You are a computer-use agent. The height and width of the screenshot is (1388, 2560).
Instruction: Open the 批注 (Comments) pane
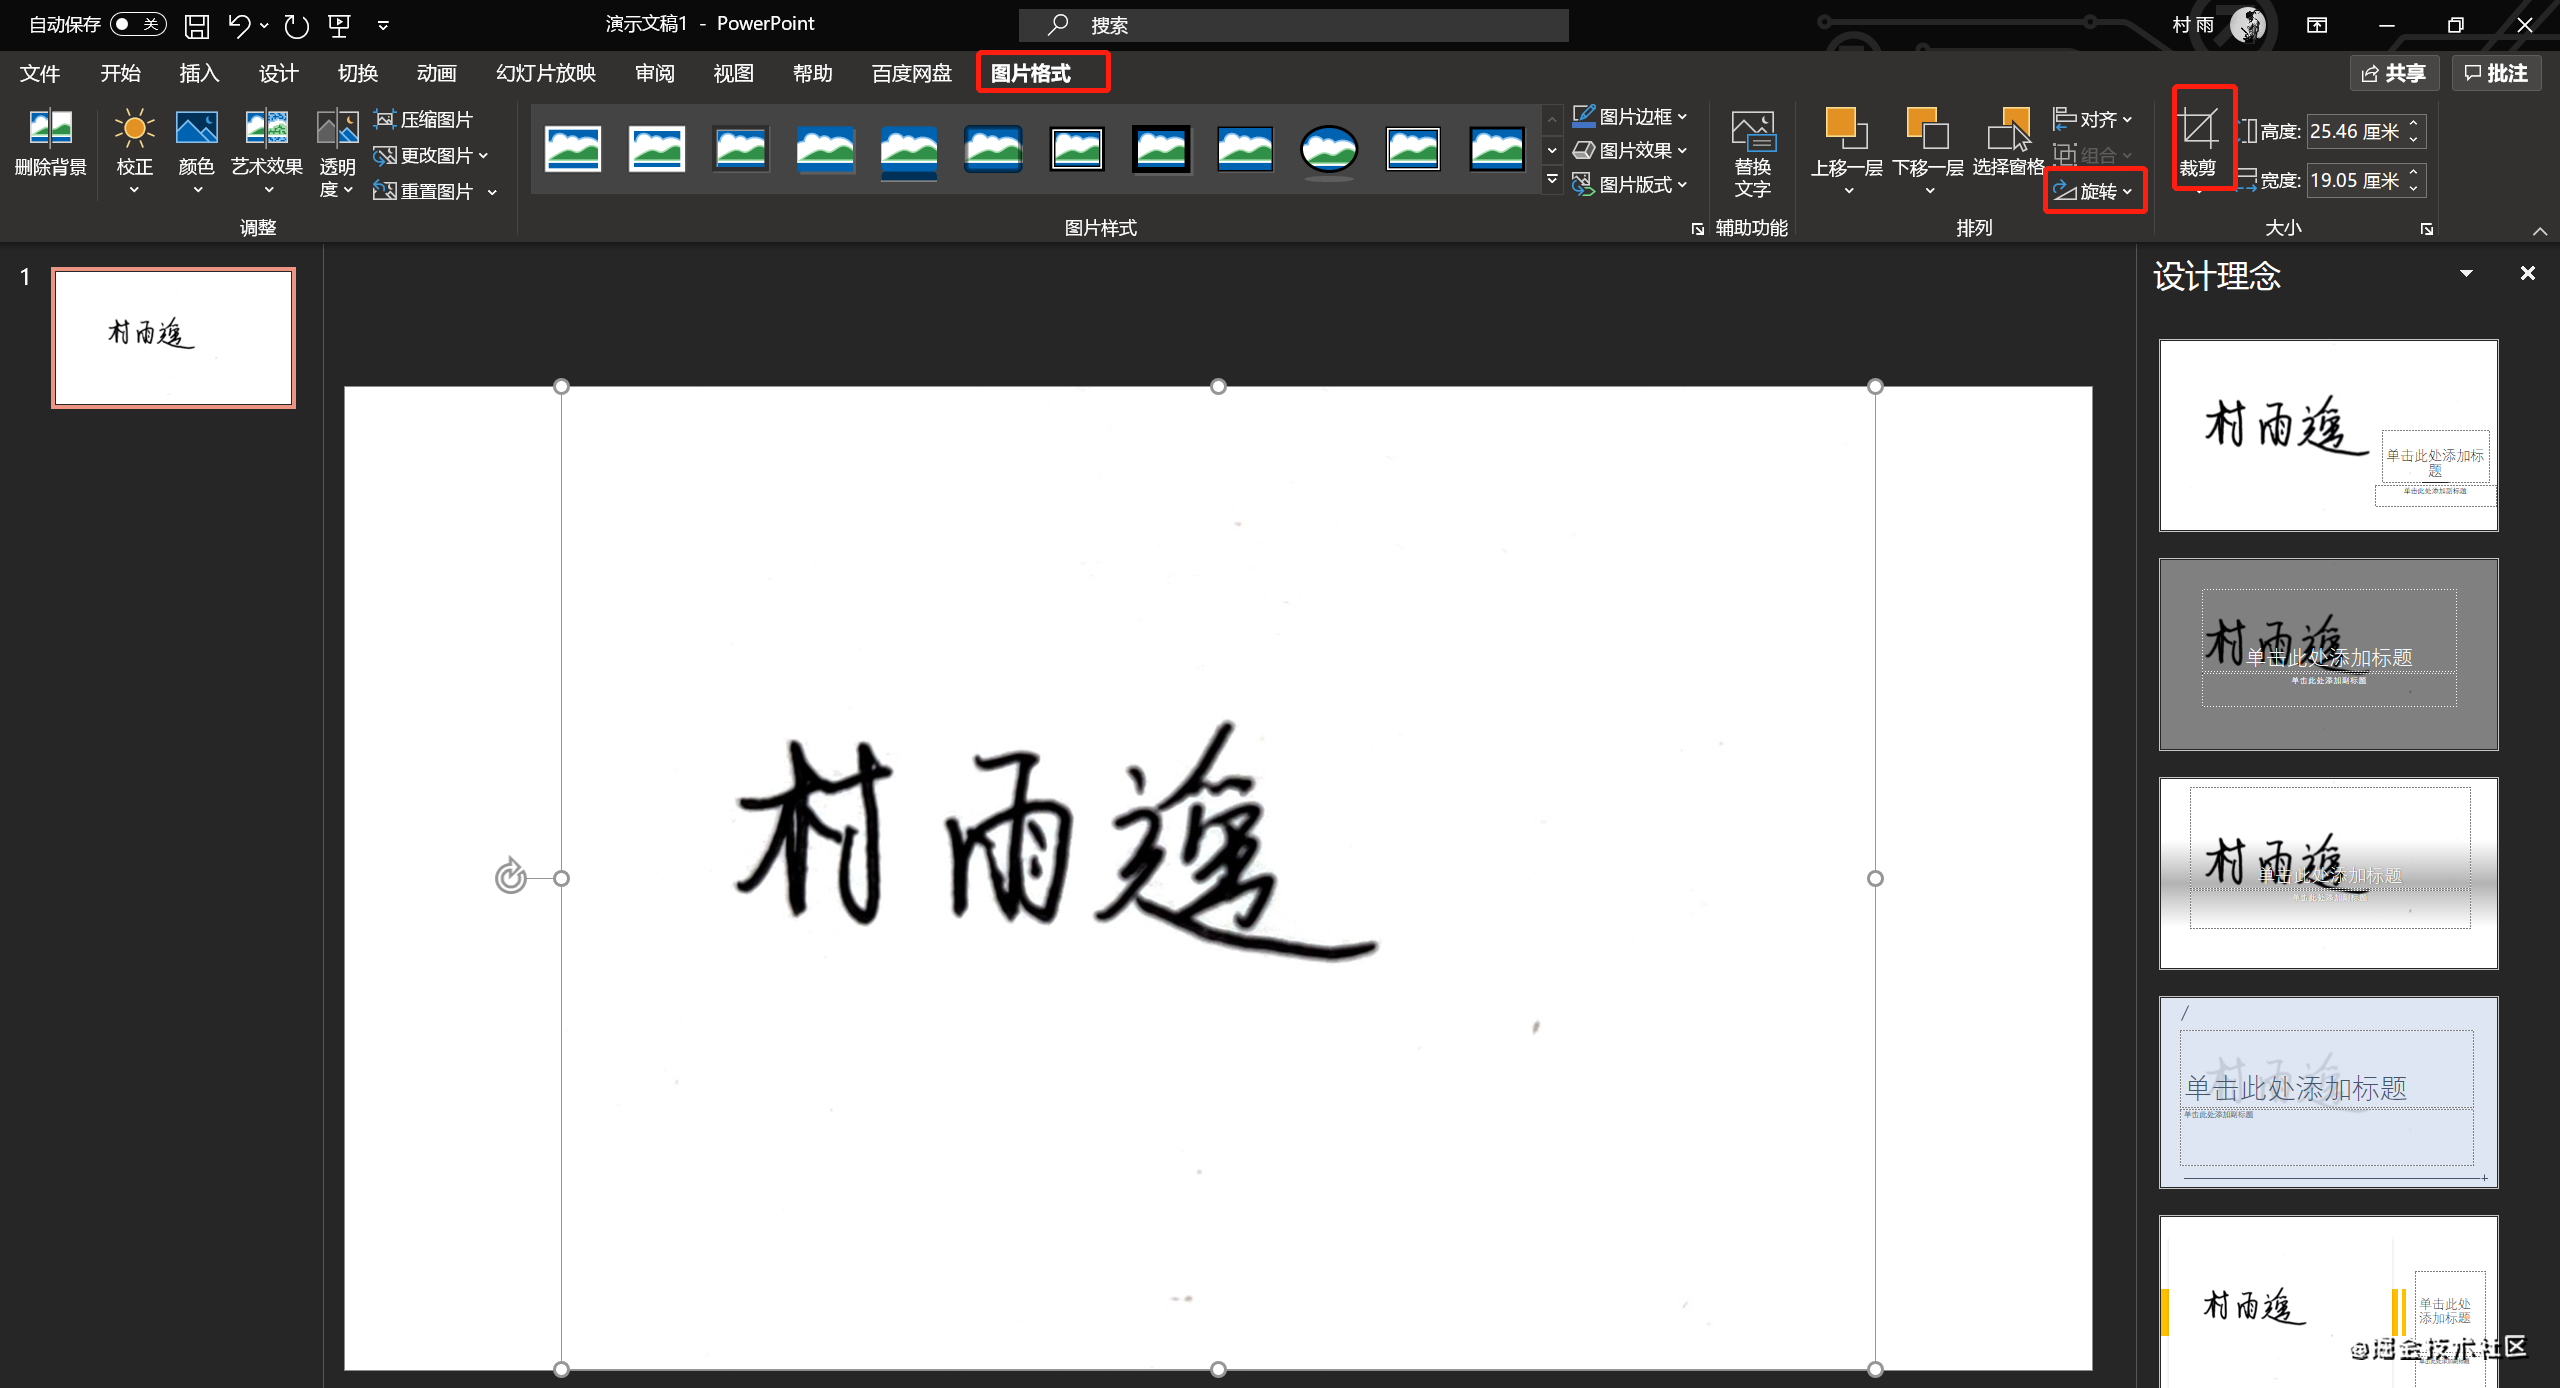pyautogui.click(x=2496, y=72)
